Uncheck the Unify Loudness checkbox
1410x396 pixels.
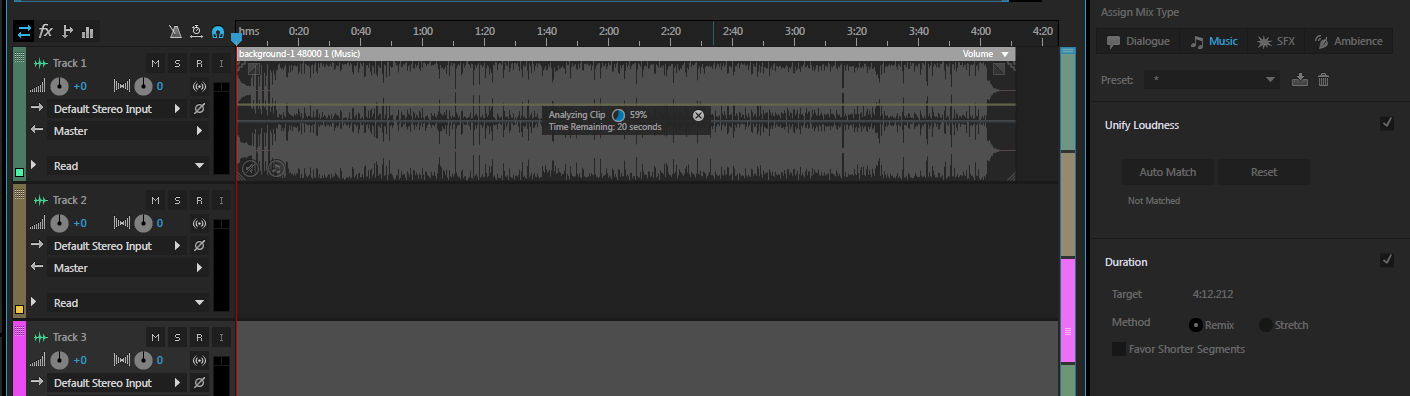tap(1386, 123)
